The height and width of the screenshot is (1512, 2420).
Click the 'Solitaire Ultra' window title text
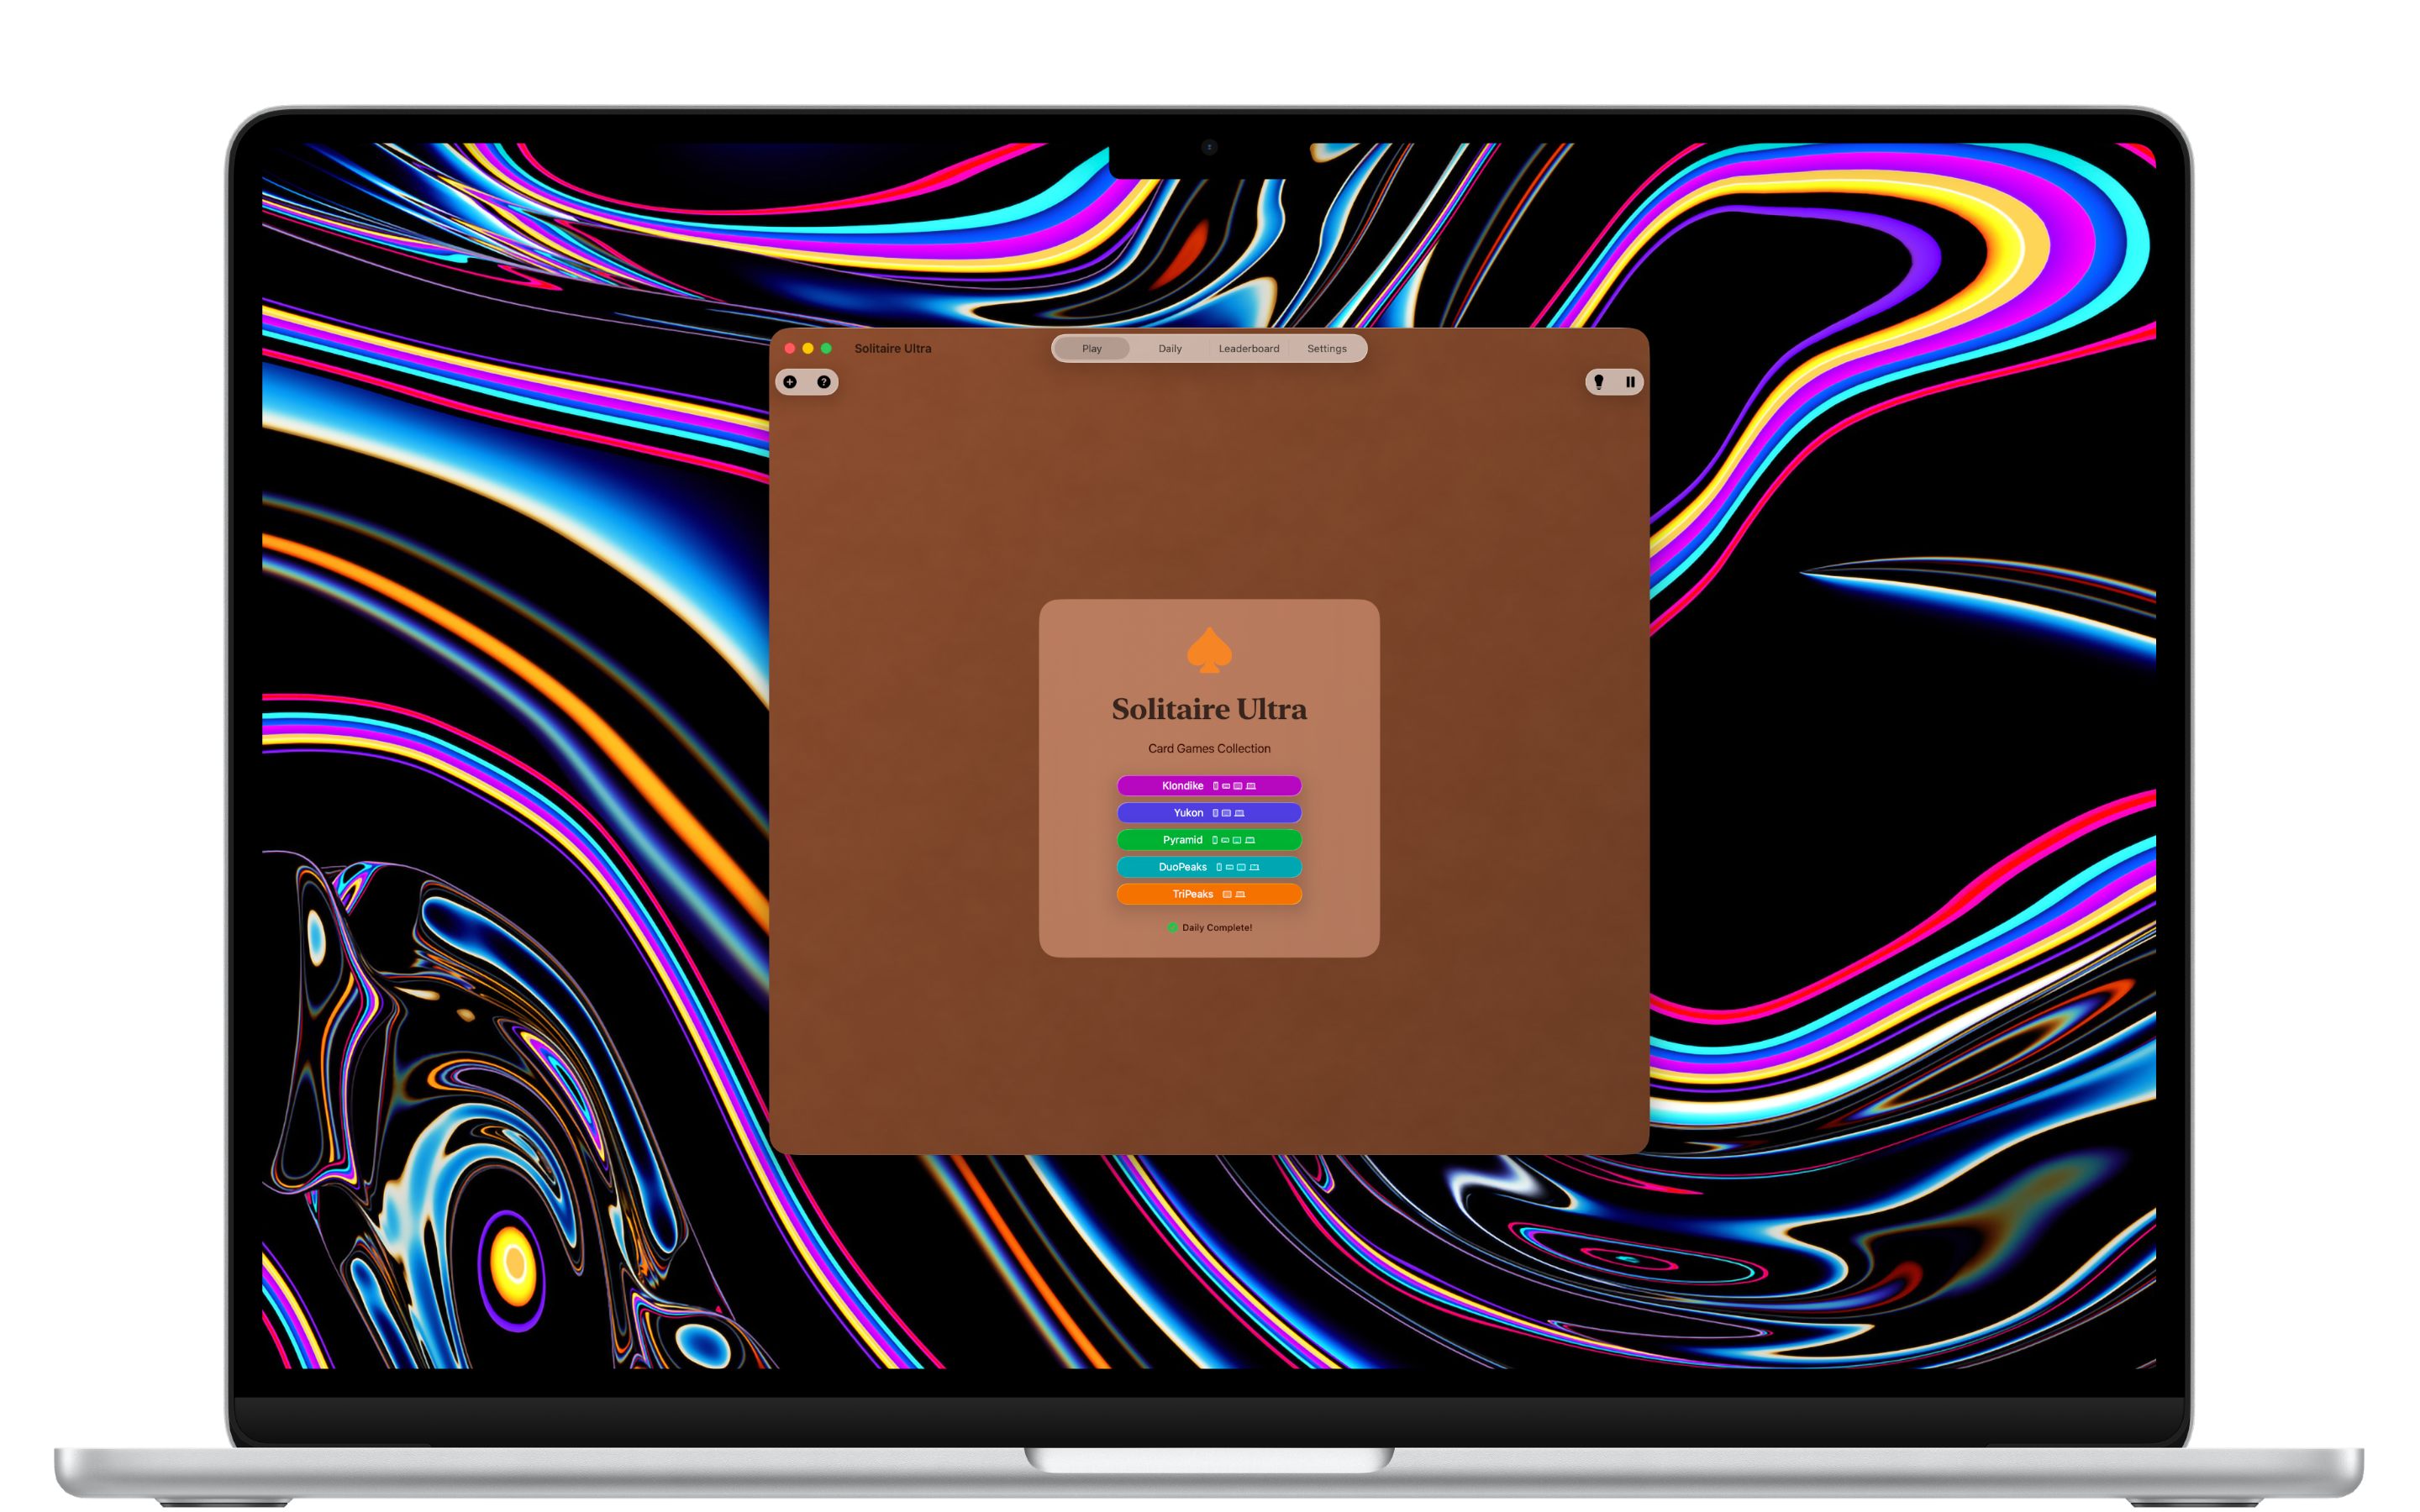tap(892, 349)
